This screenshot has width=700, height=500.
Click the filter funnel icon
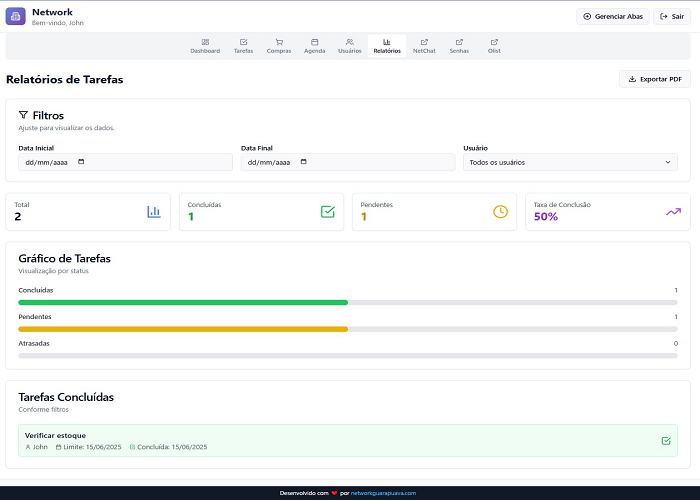pyautogui.click(x=23, y=115)
